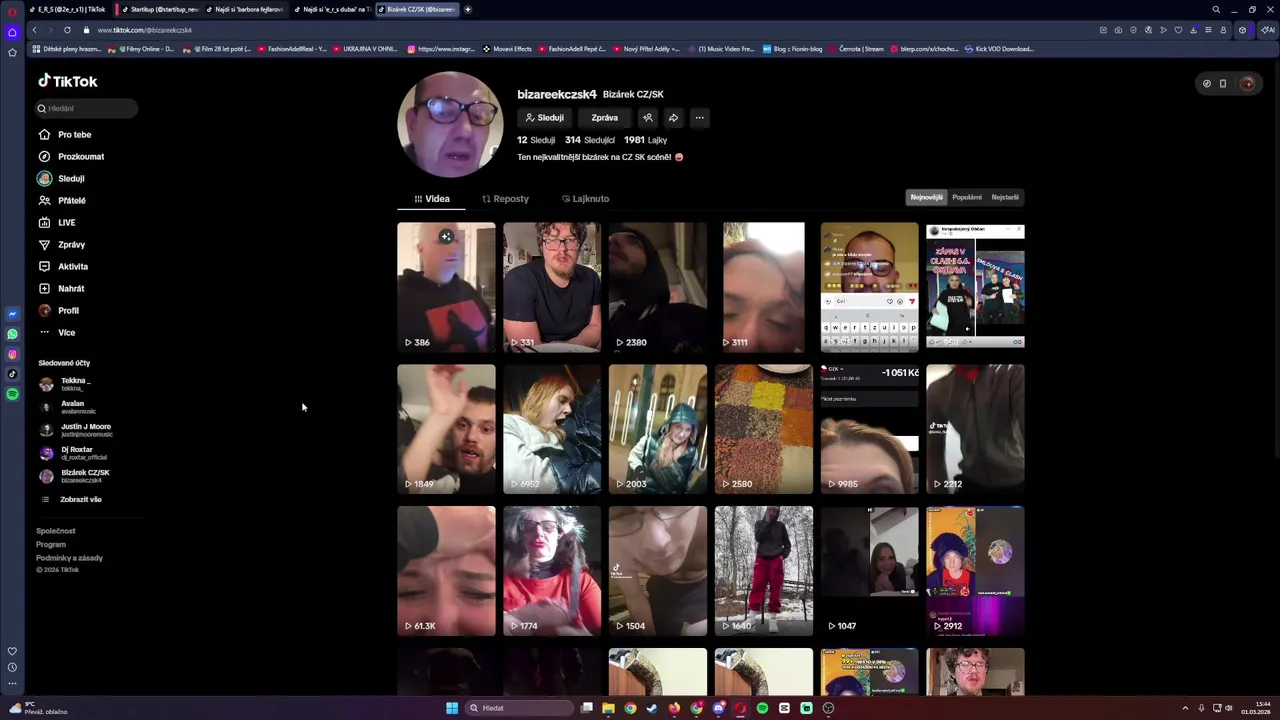This screenshot has width=1280, height=720.
Task: Follow bizareekczsk4 with the Sleduji button
Action: (545, 117)
